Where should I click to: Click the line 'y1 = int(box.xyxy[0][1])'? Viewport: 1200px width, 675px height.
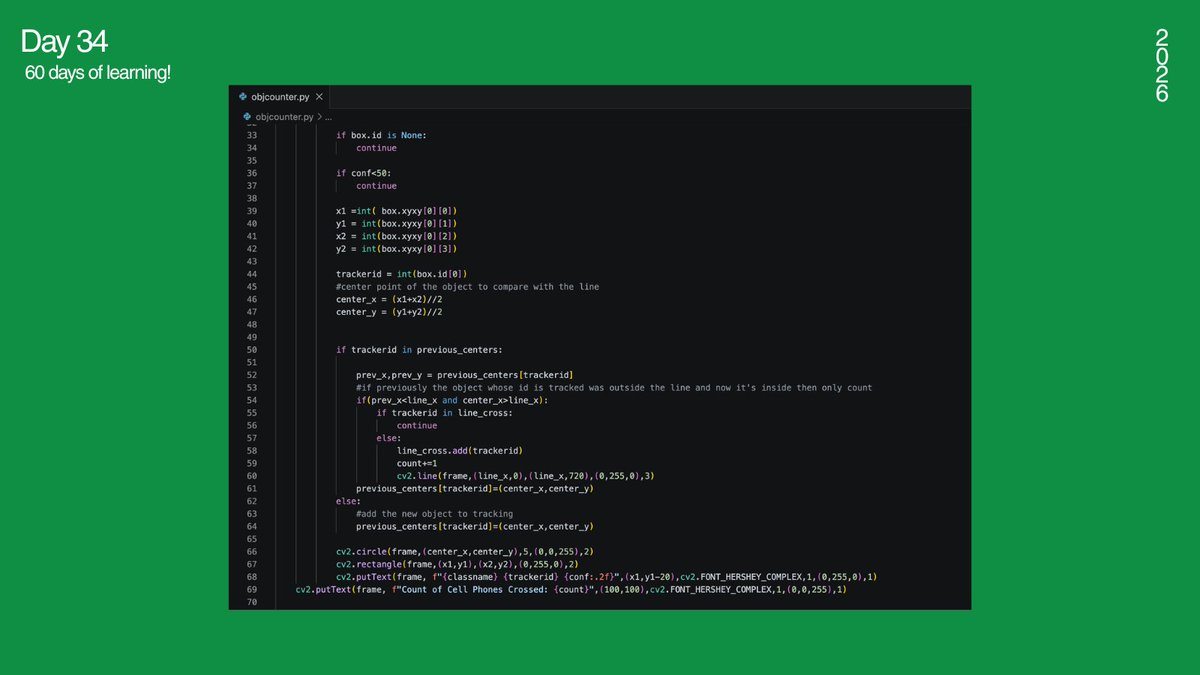coord(396,224)
